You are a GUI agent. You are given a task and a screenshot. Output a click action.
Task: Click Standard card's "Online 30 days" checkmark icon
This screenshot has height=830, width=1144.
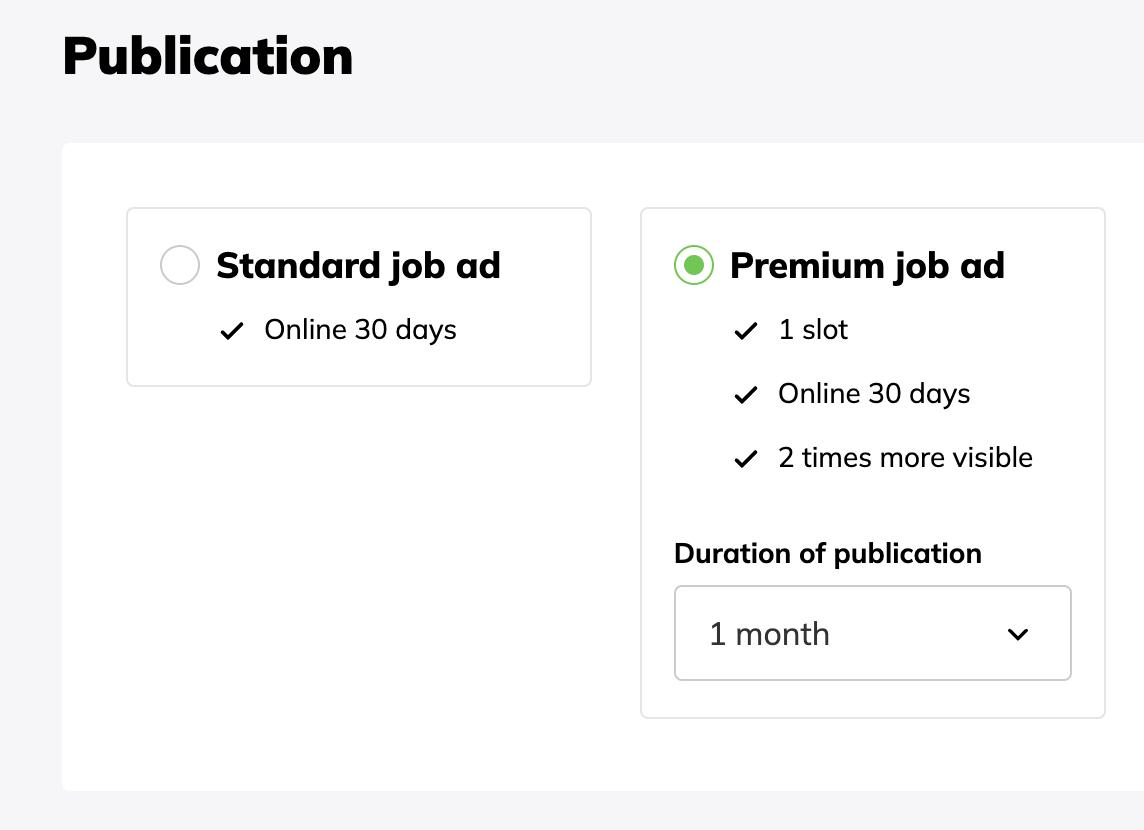click(232, 331)
